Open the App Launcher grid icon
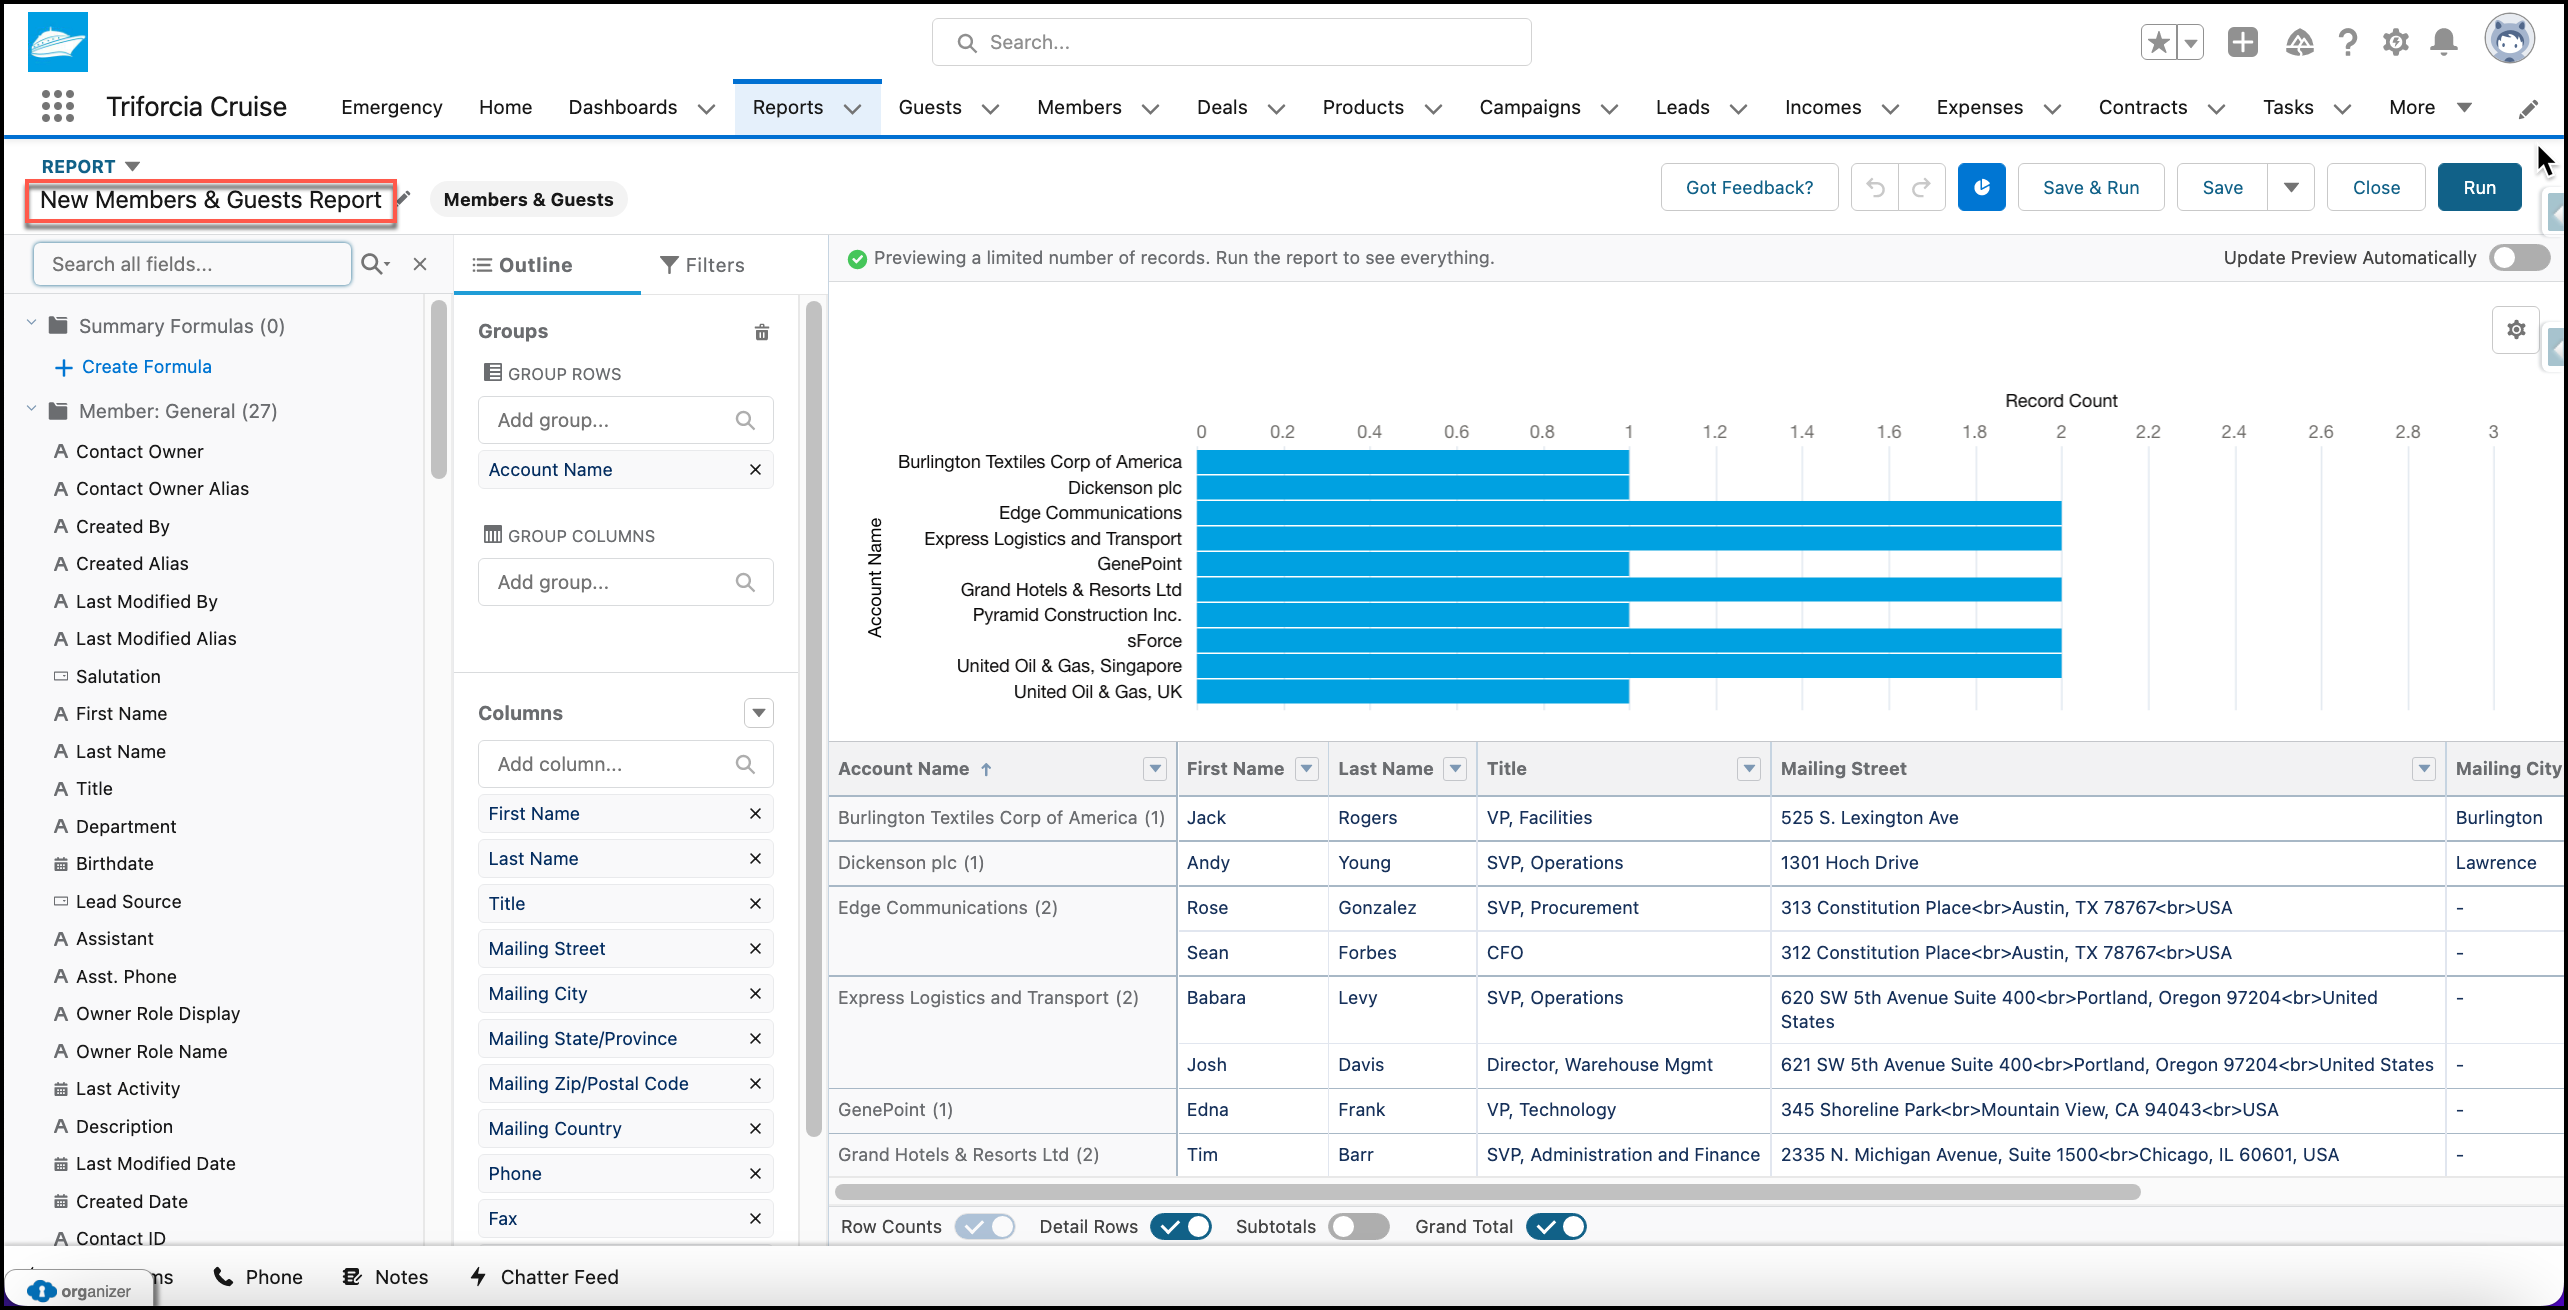Viewport: 2568px width, 1310px height. coord(58,106)
